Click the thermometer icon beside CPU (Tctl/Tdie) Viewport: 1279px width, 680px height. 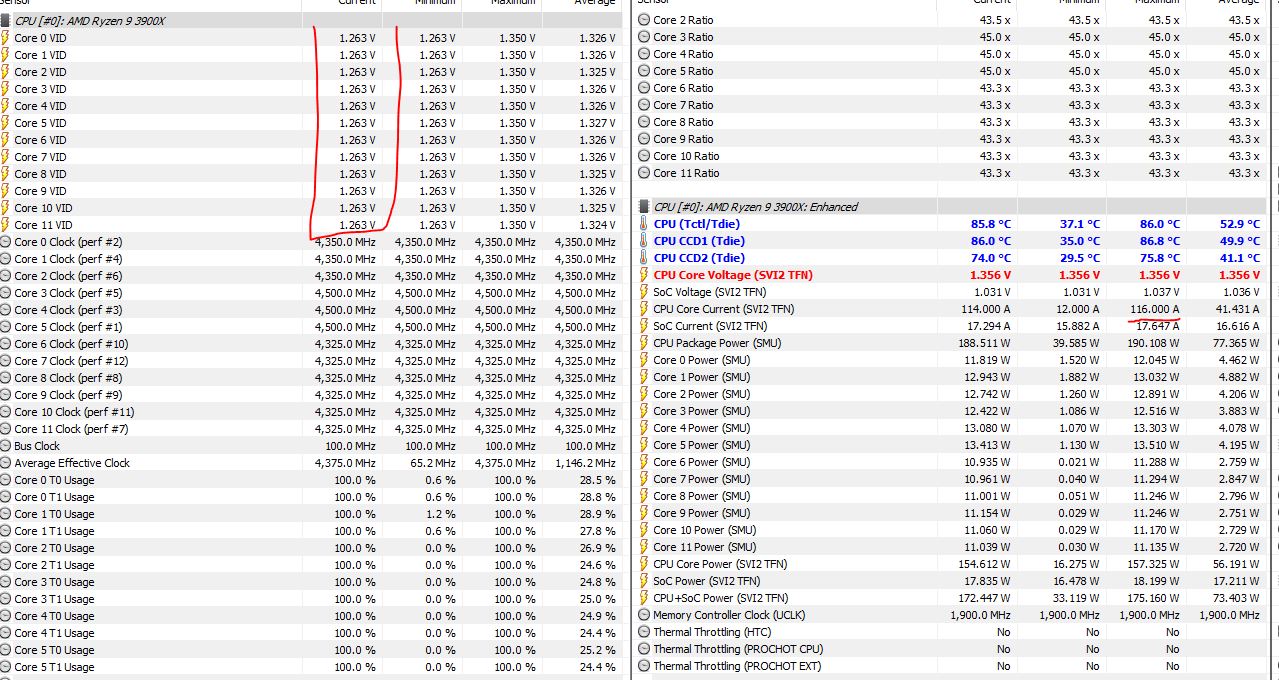pos(644,224)
